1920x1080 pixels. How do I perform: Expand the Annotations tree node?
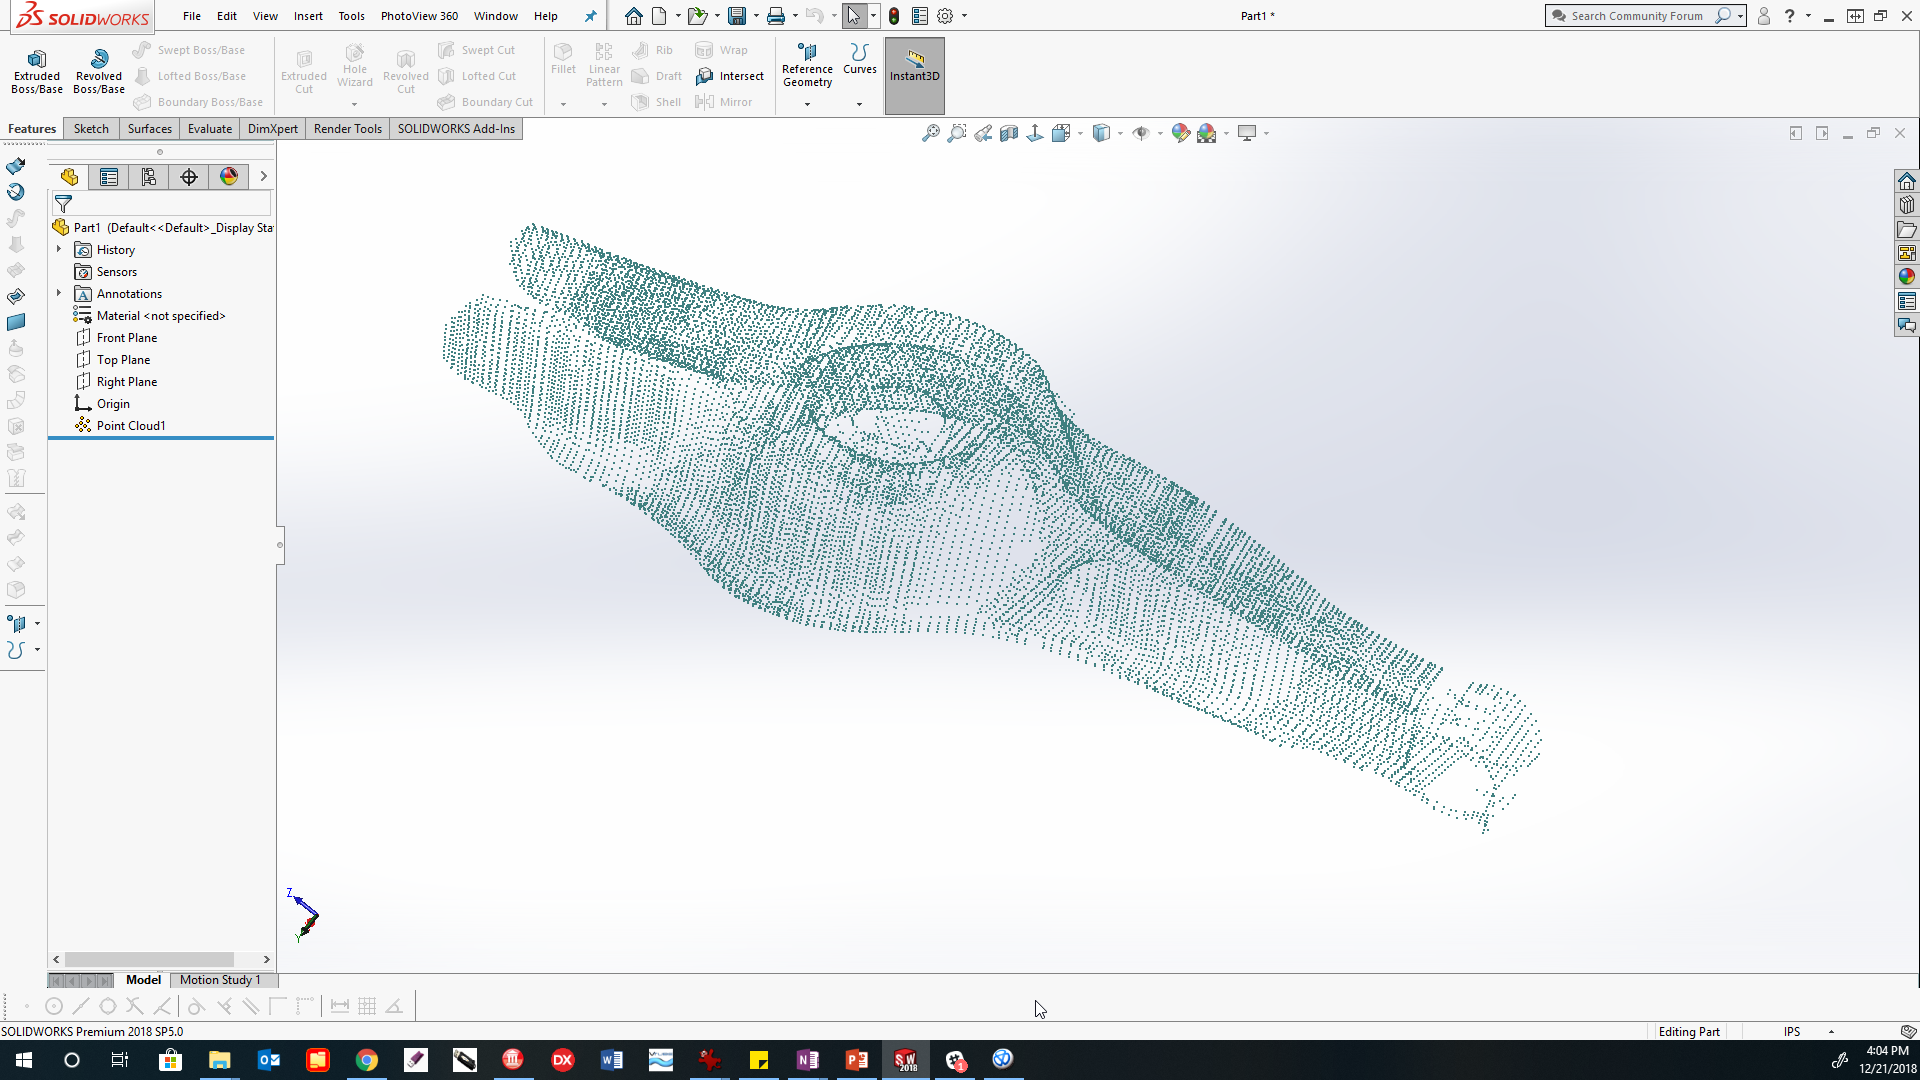click(59, 294)
